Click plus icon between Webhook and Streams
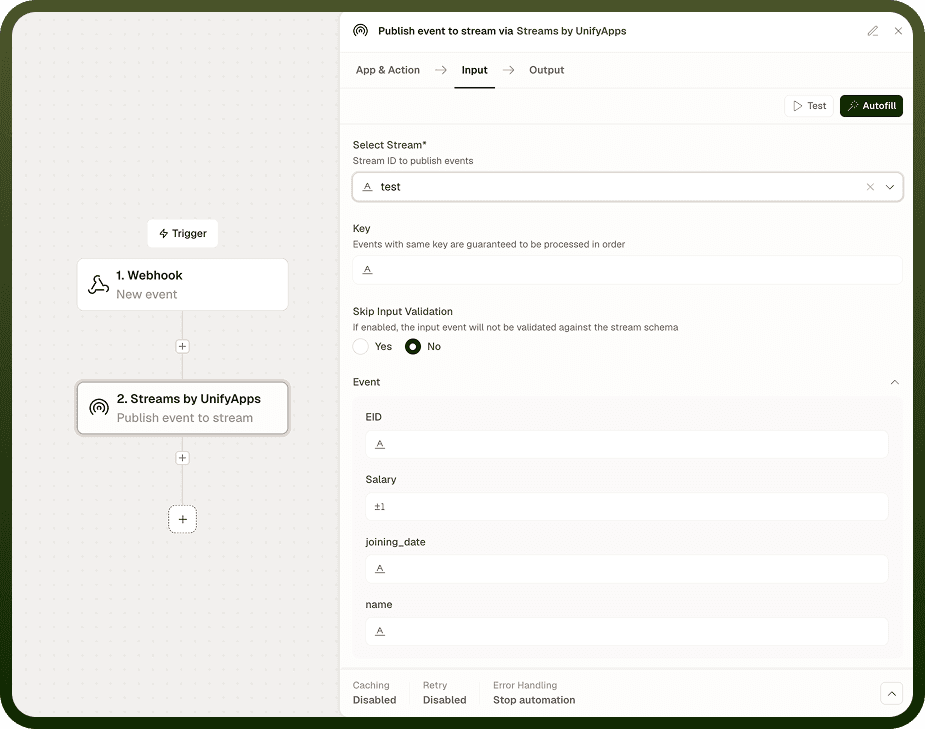 (182, 346)
